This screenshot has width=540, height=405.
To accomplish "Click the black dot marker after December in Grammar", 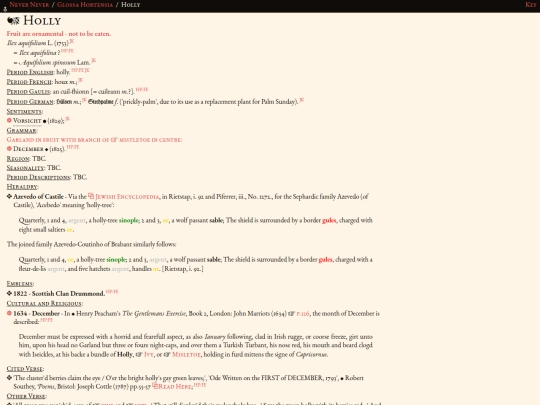I will [x=46, y=149].
